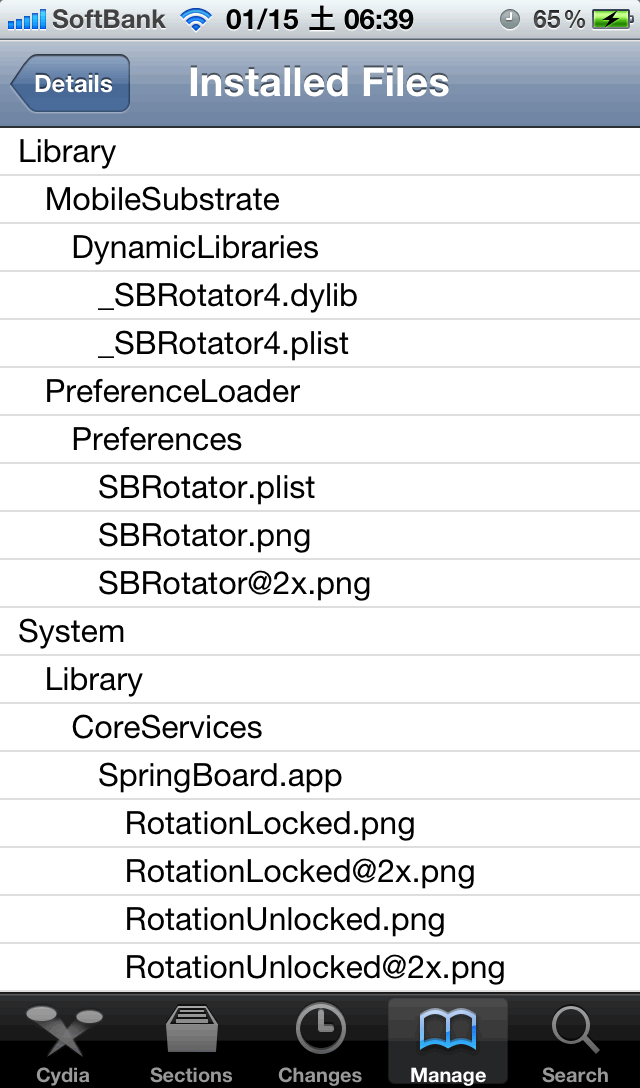Tap the _SBRotator4.dylib file entry
Image resolution: width=640 pixels, height=1088 pixels.
(x=227, y=296)
